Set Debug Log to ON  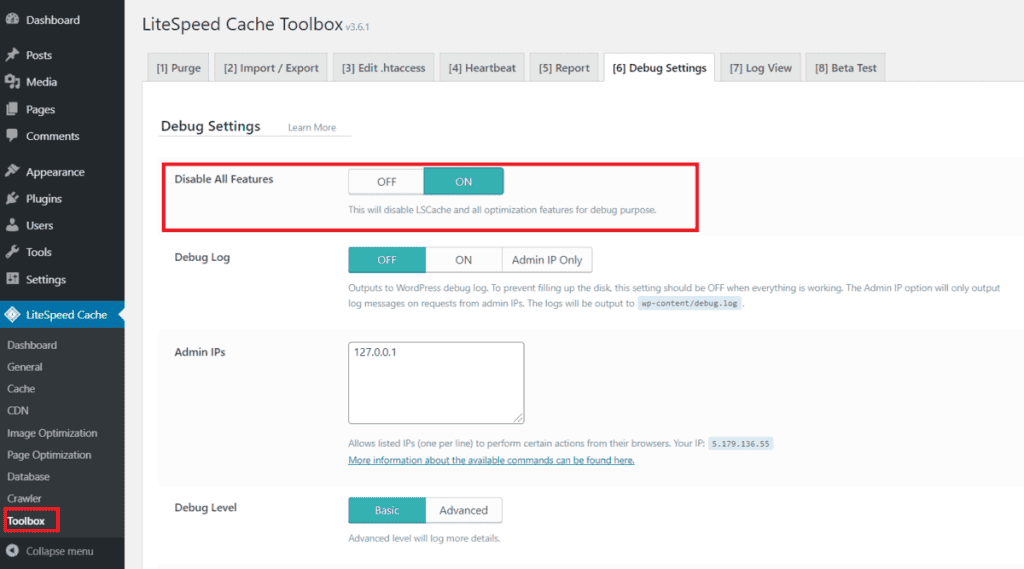tap(463, 260)
